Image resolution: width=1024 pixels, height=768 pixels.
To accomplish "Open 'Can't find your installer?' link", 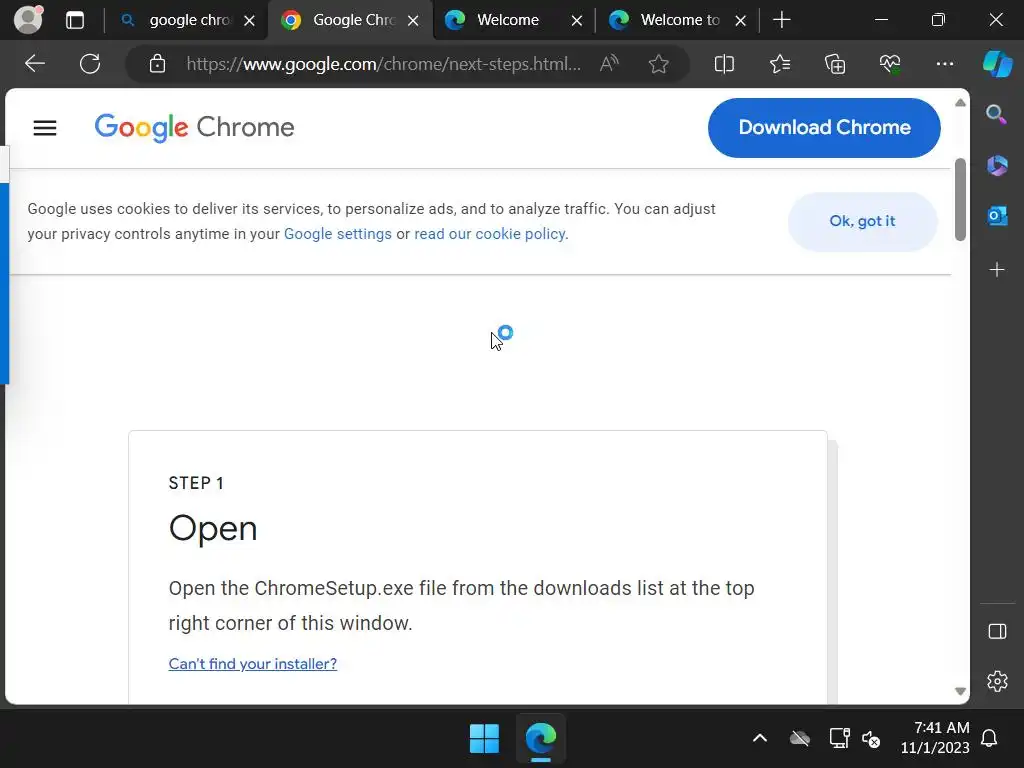I will [253, 664].
